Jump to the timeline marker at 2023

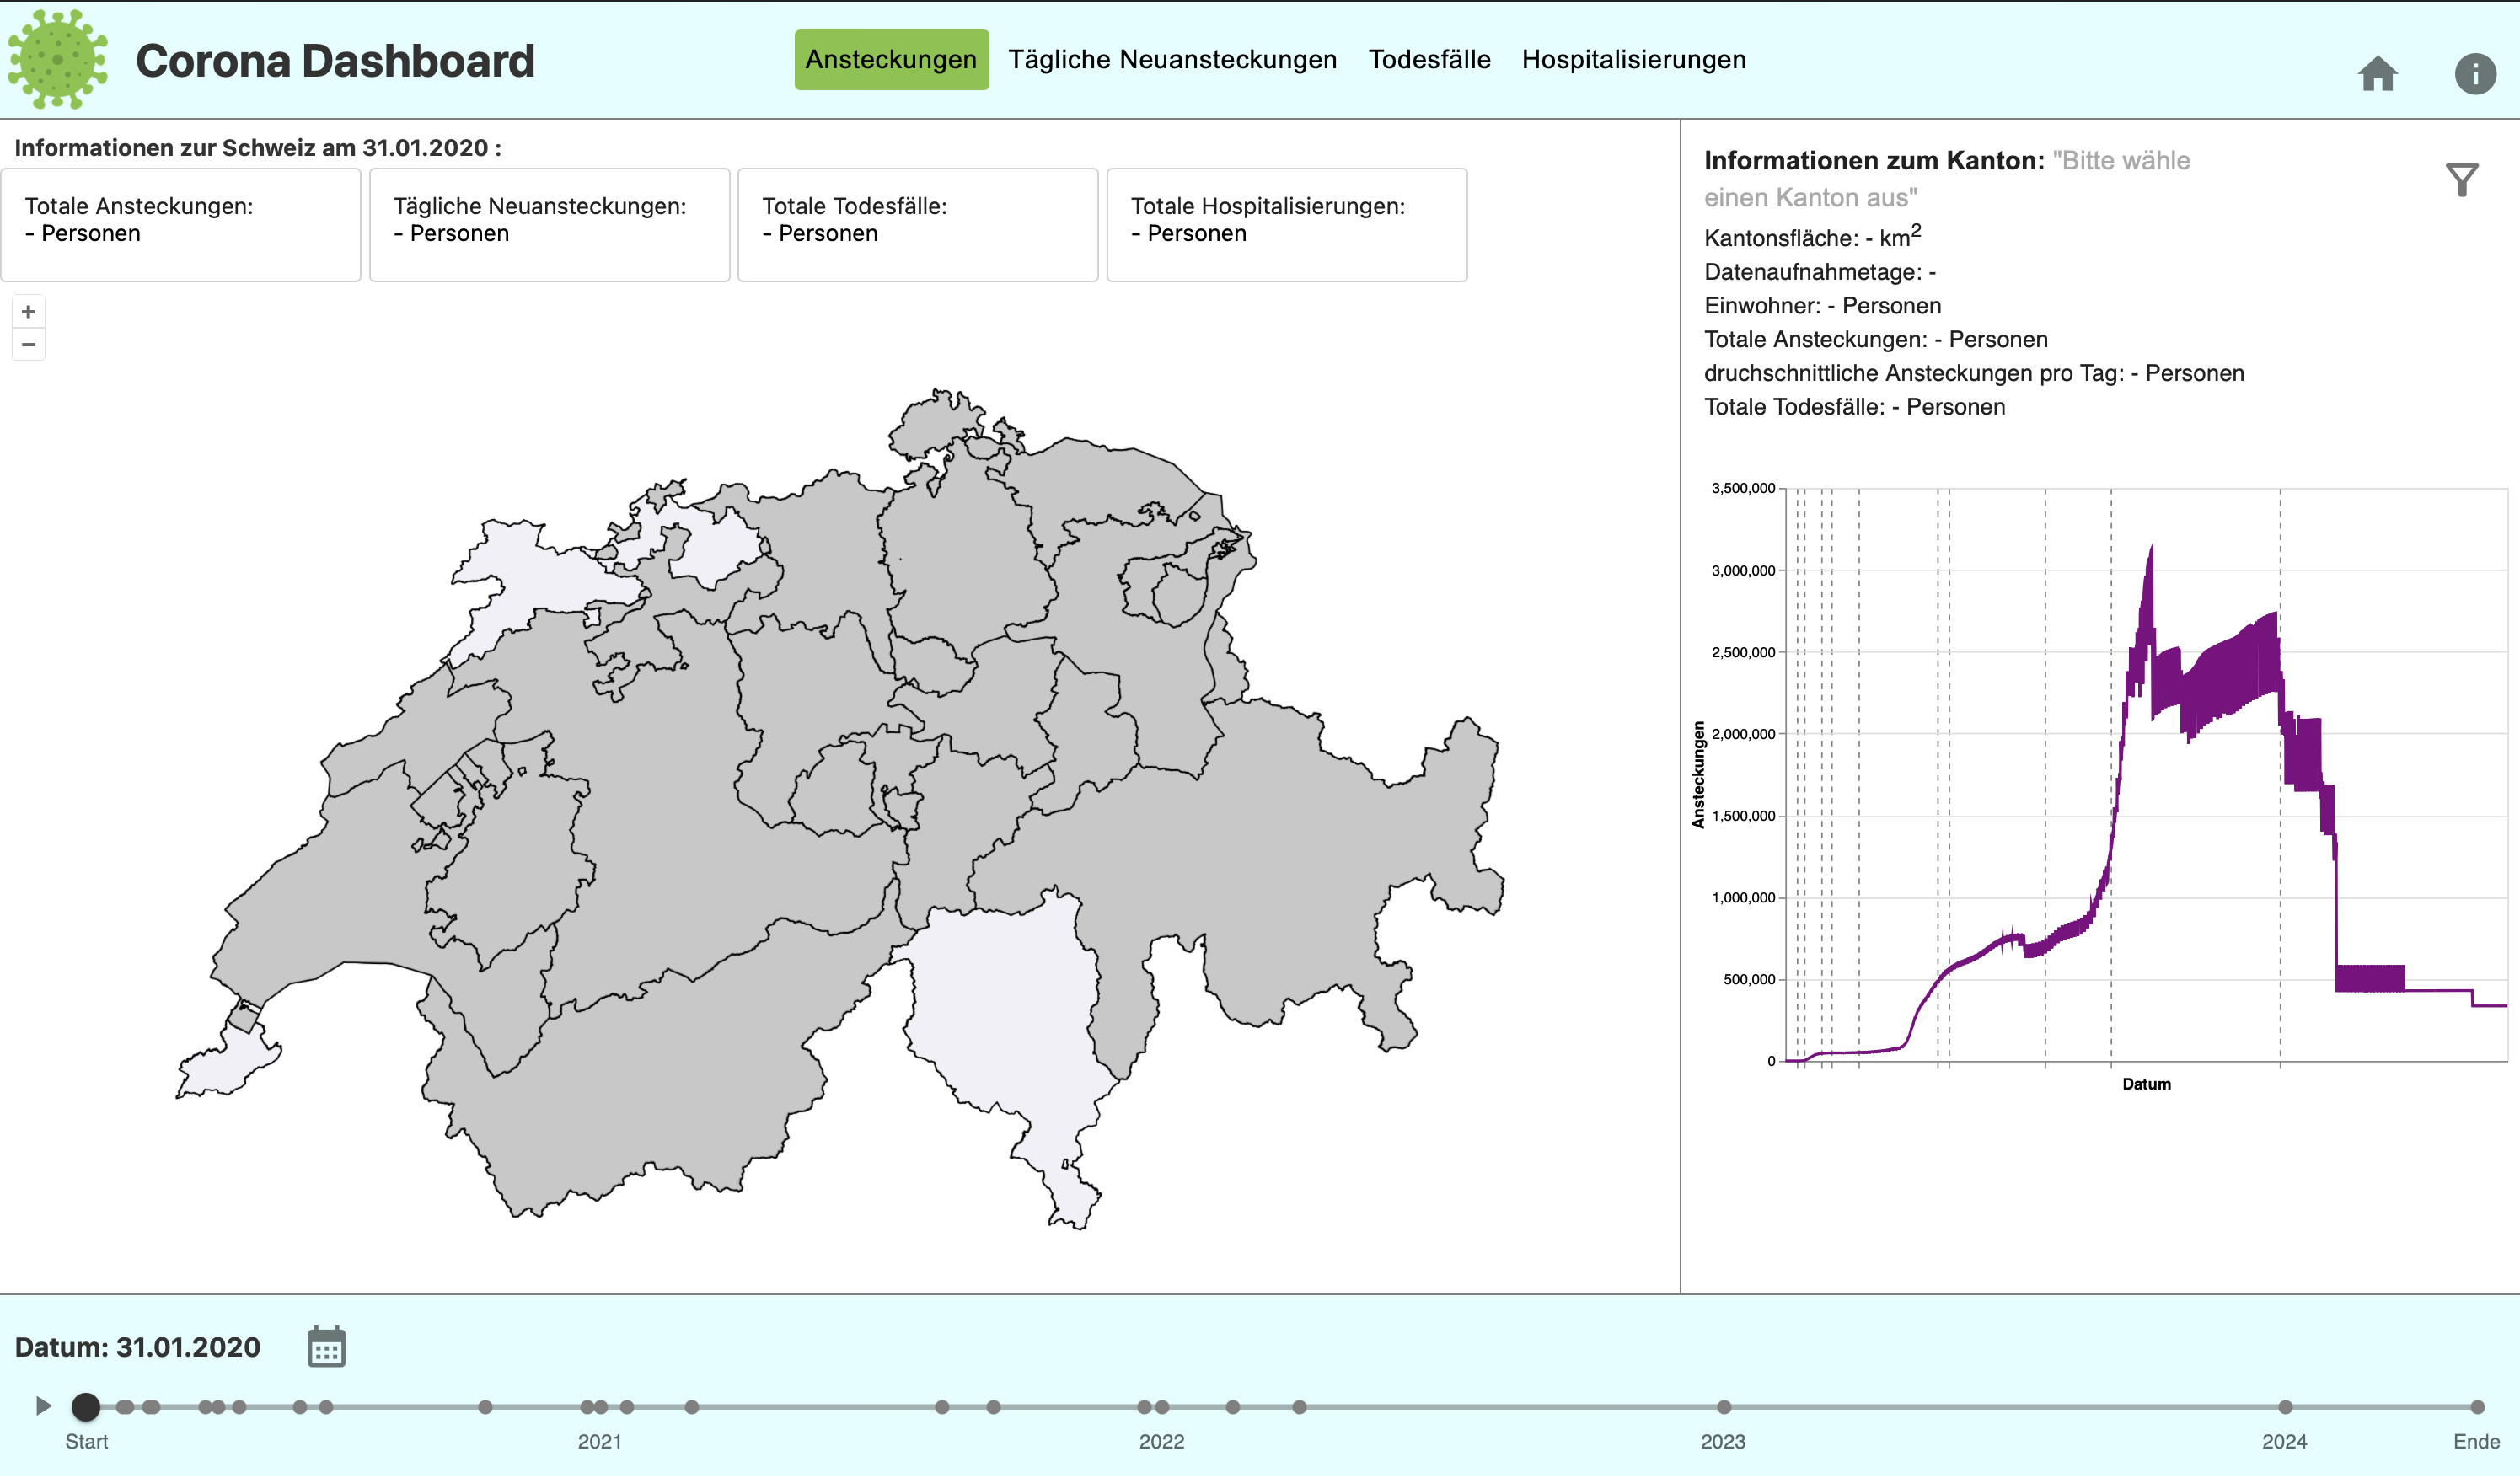click(x=1724, y=1407)
